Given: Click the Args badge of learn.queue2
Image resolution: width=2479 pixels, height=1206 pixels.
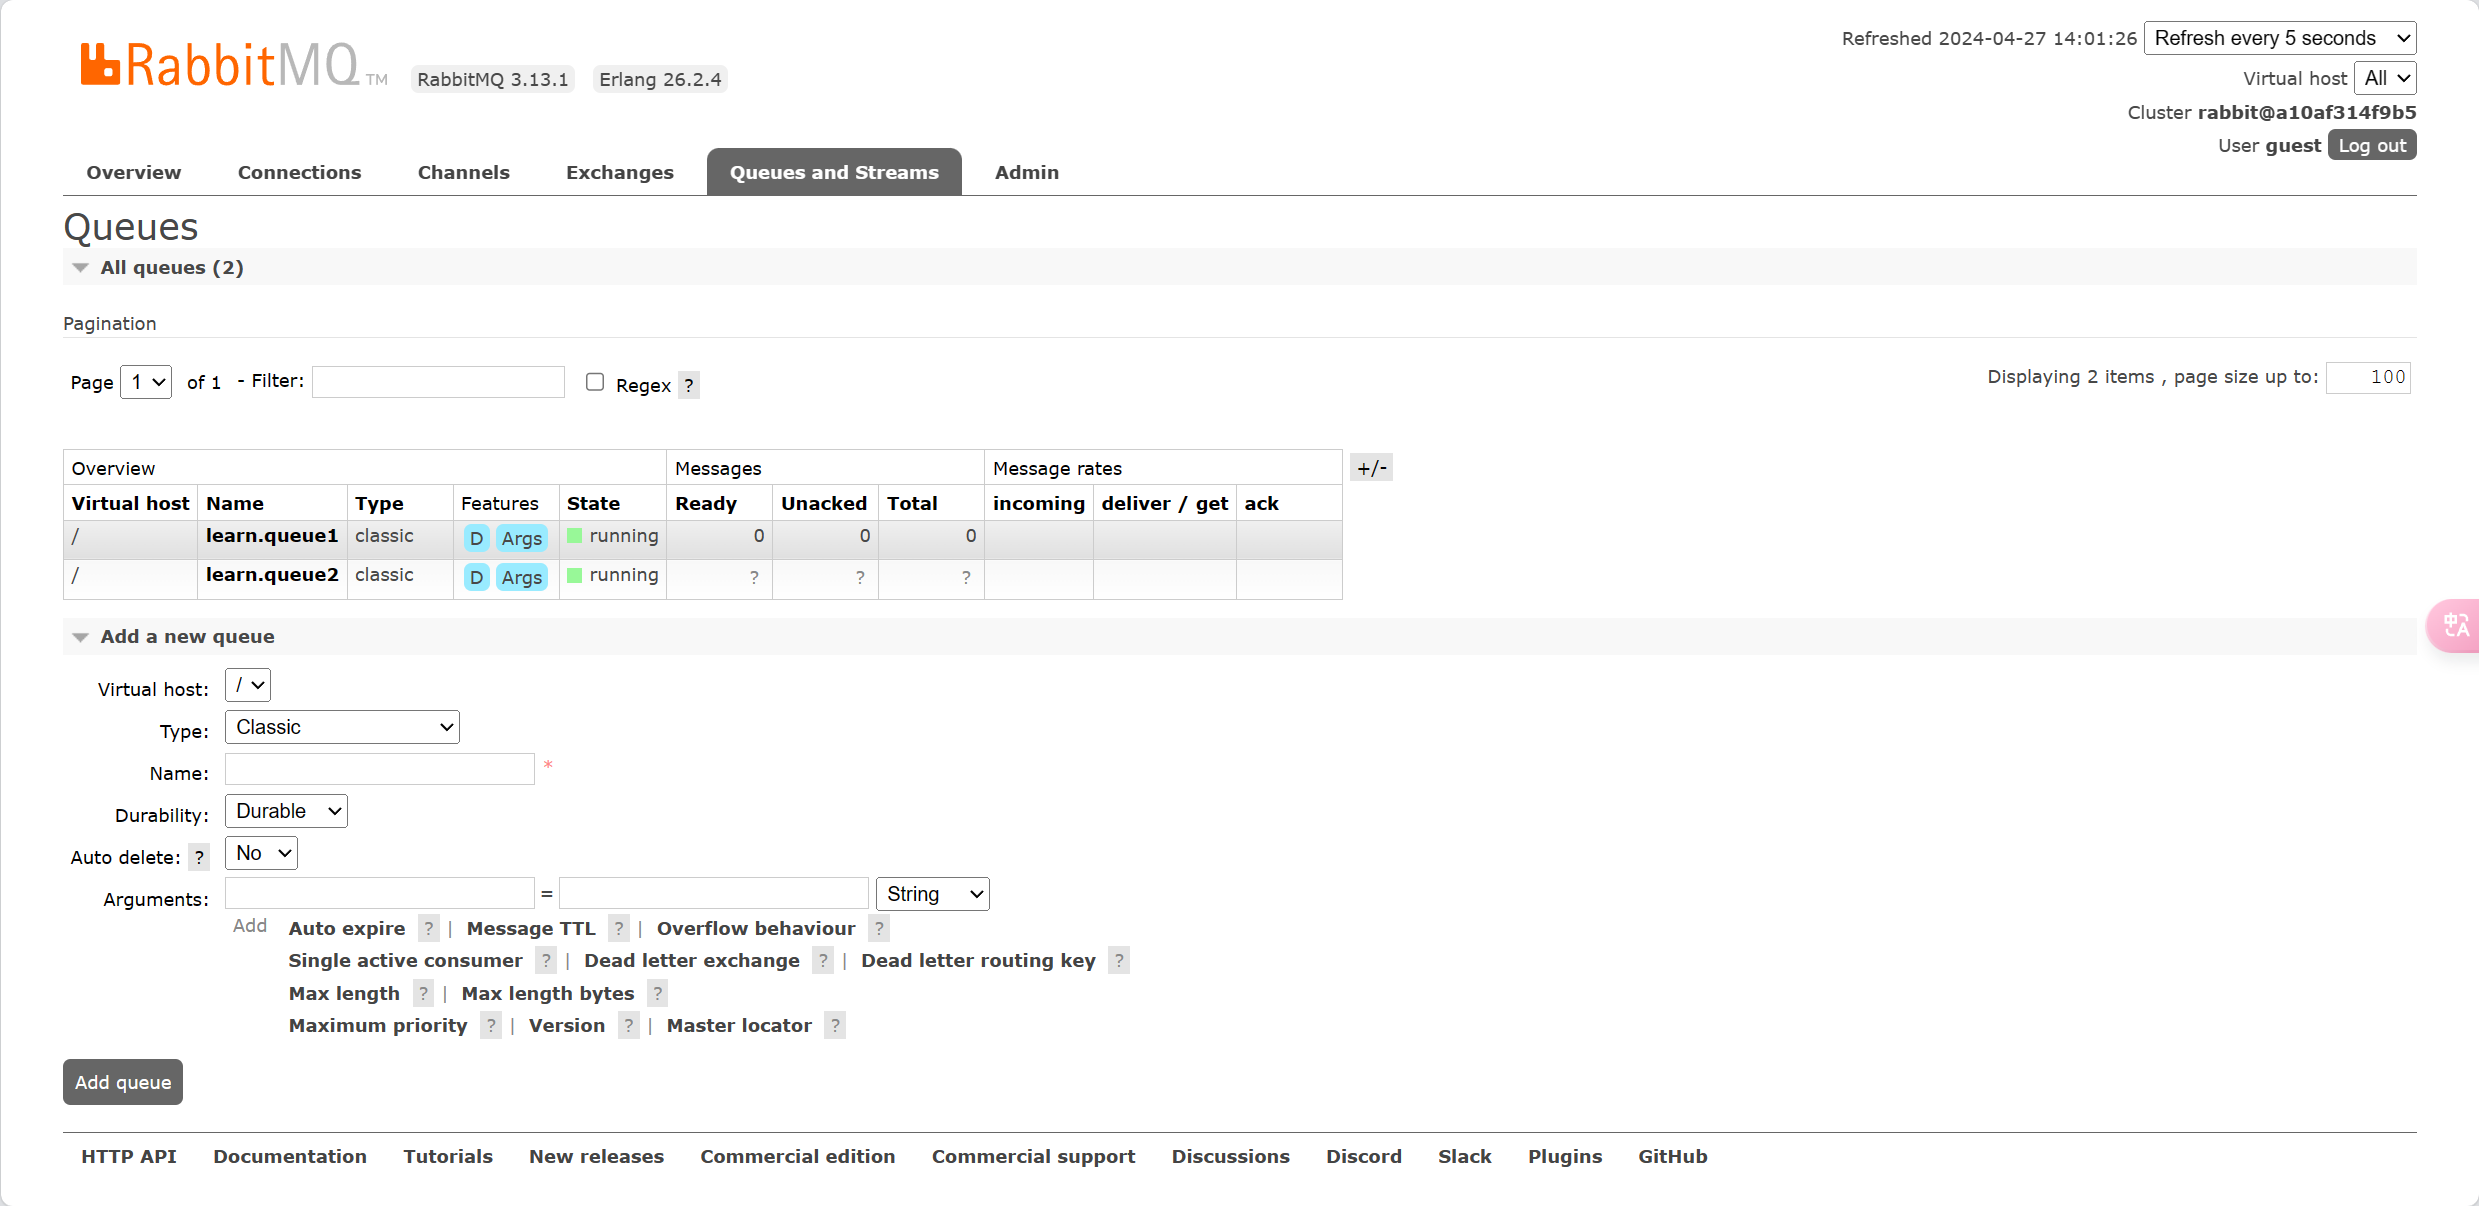Looking at the screenshot, I should click(522, 577).
